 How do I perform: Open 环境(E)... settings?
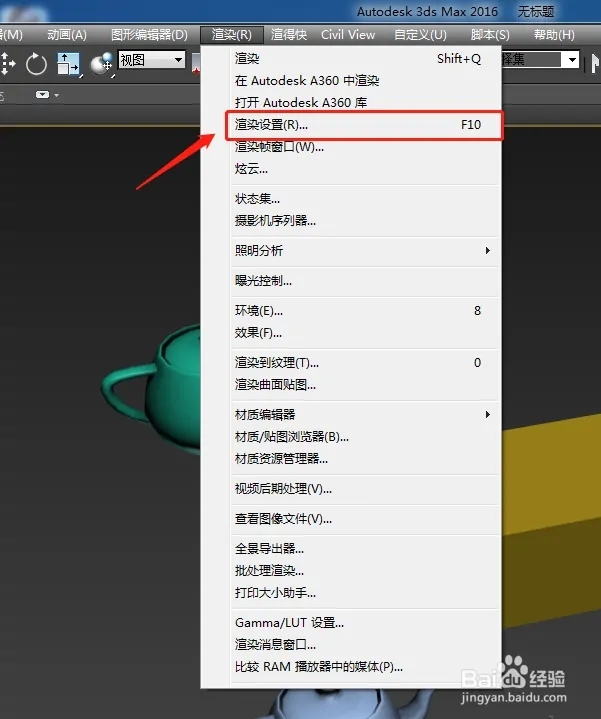[365, 311]
